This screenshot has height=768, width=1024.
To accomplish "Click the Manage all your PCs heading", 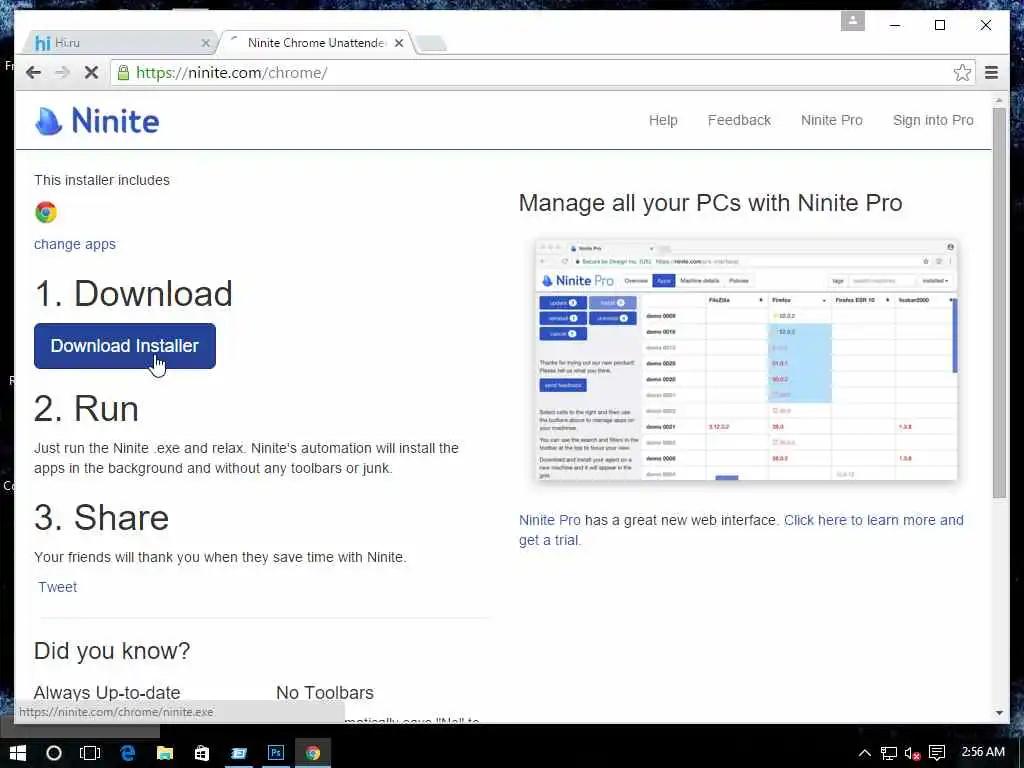I will pos(711,203).
